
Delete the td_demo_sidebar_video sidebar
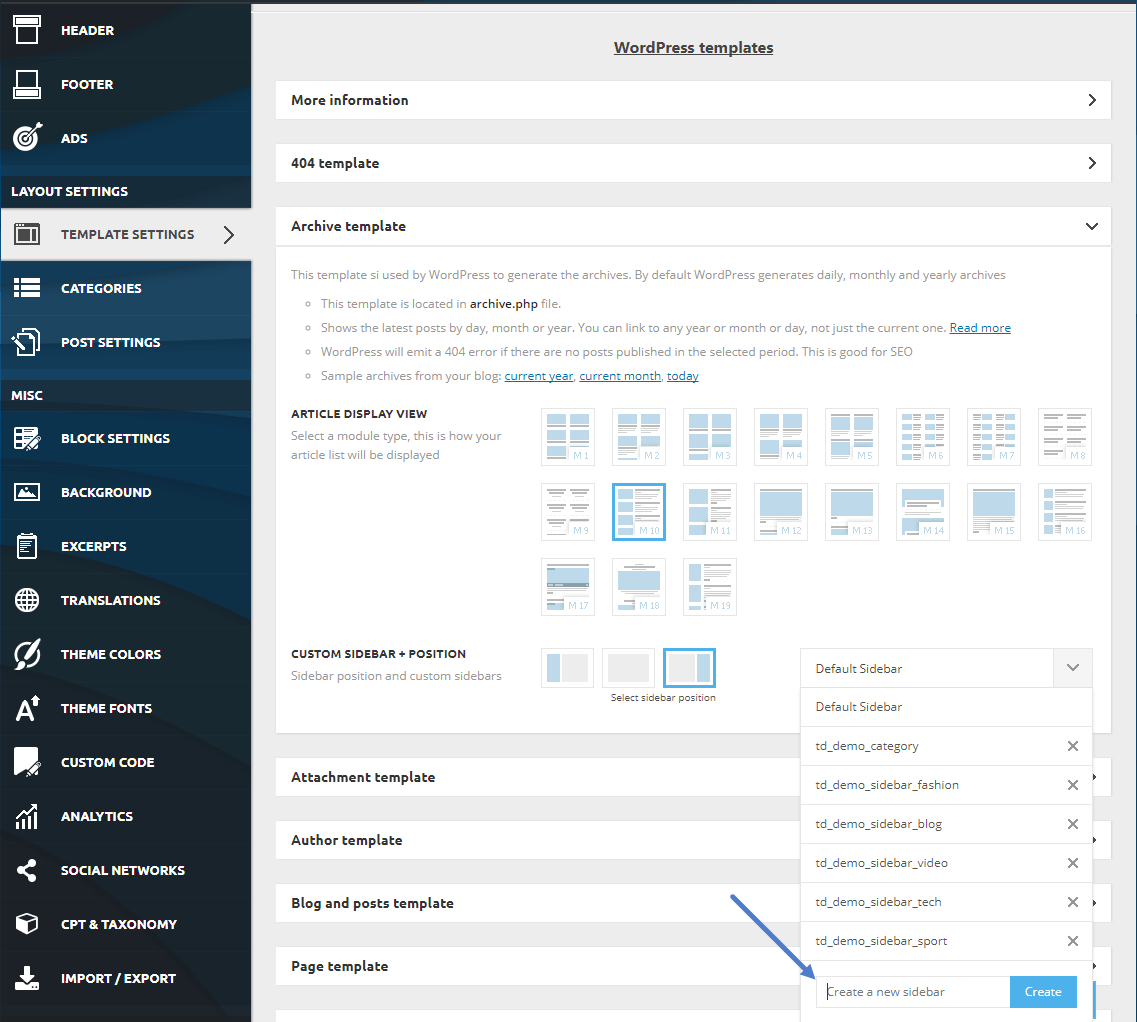coord(1072,863)
